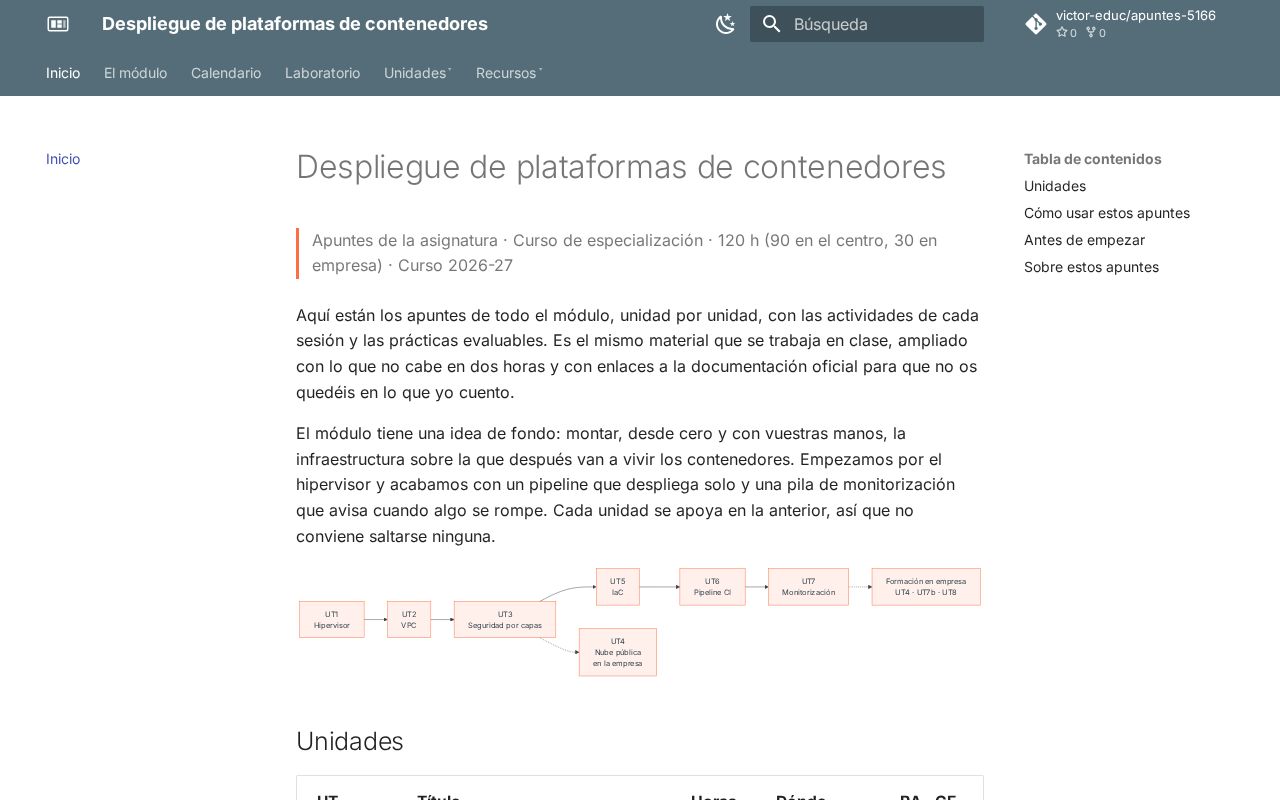Select the UT6 Pipeline CI diagram node

712,587
